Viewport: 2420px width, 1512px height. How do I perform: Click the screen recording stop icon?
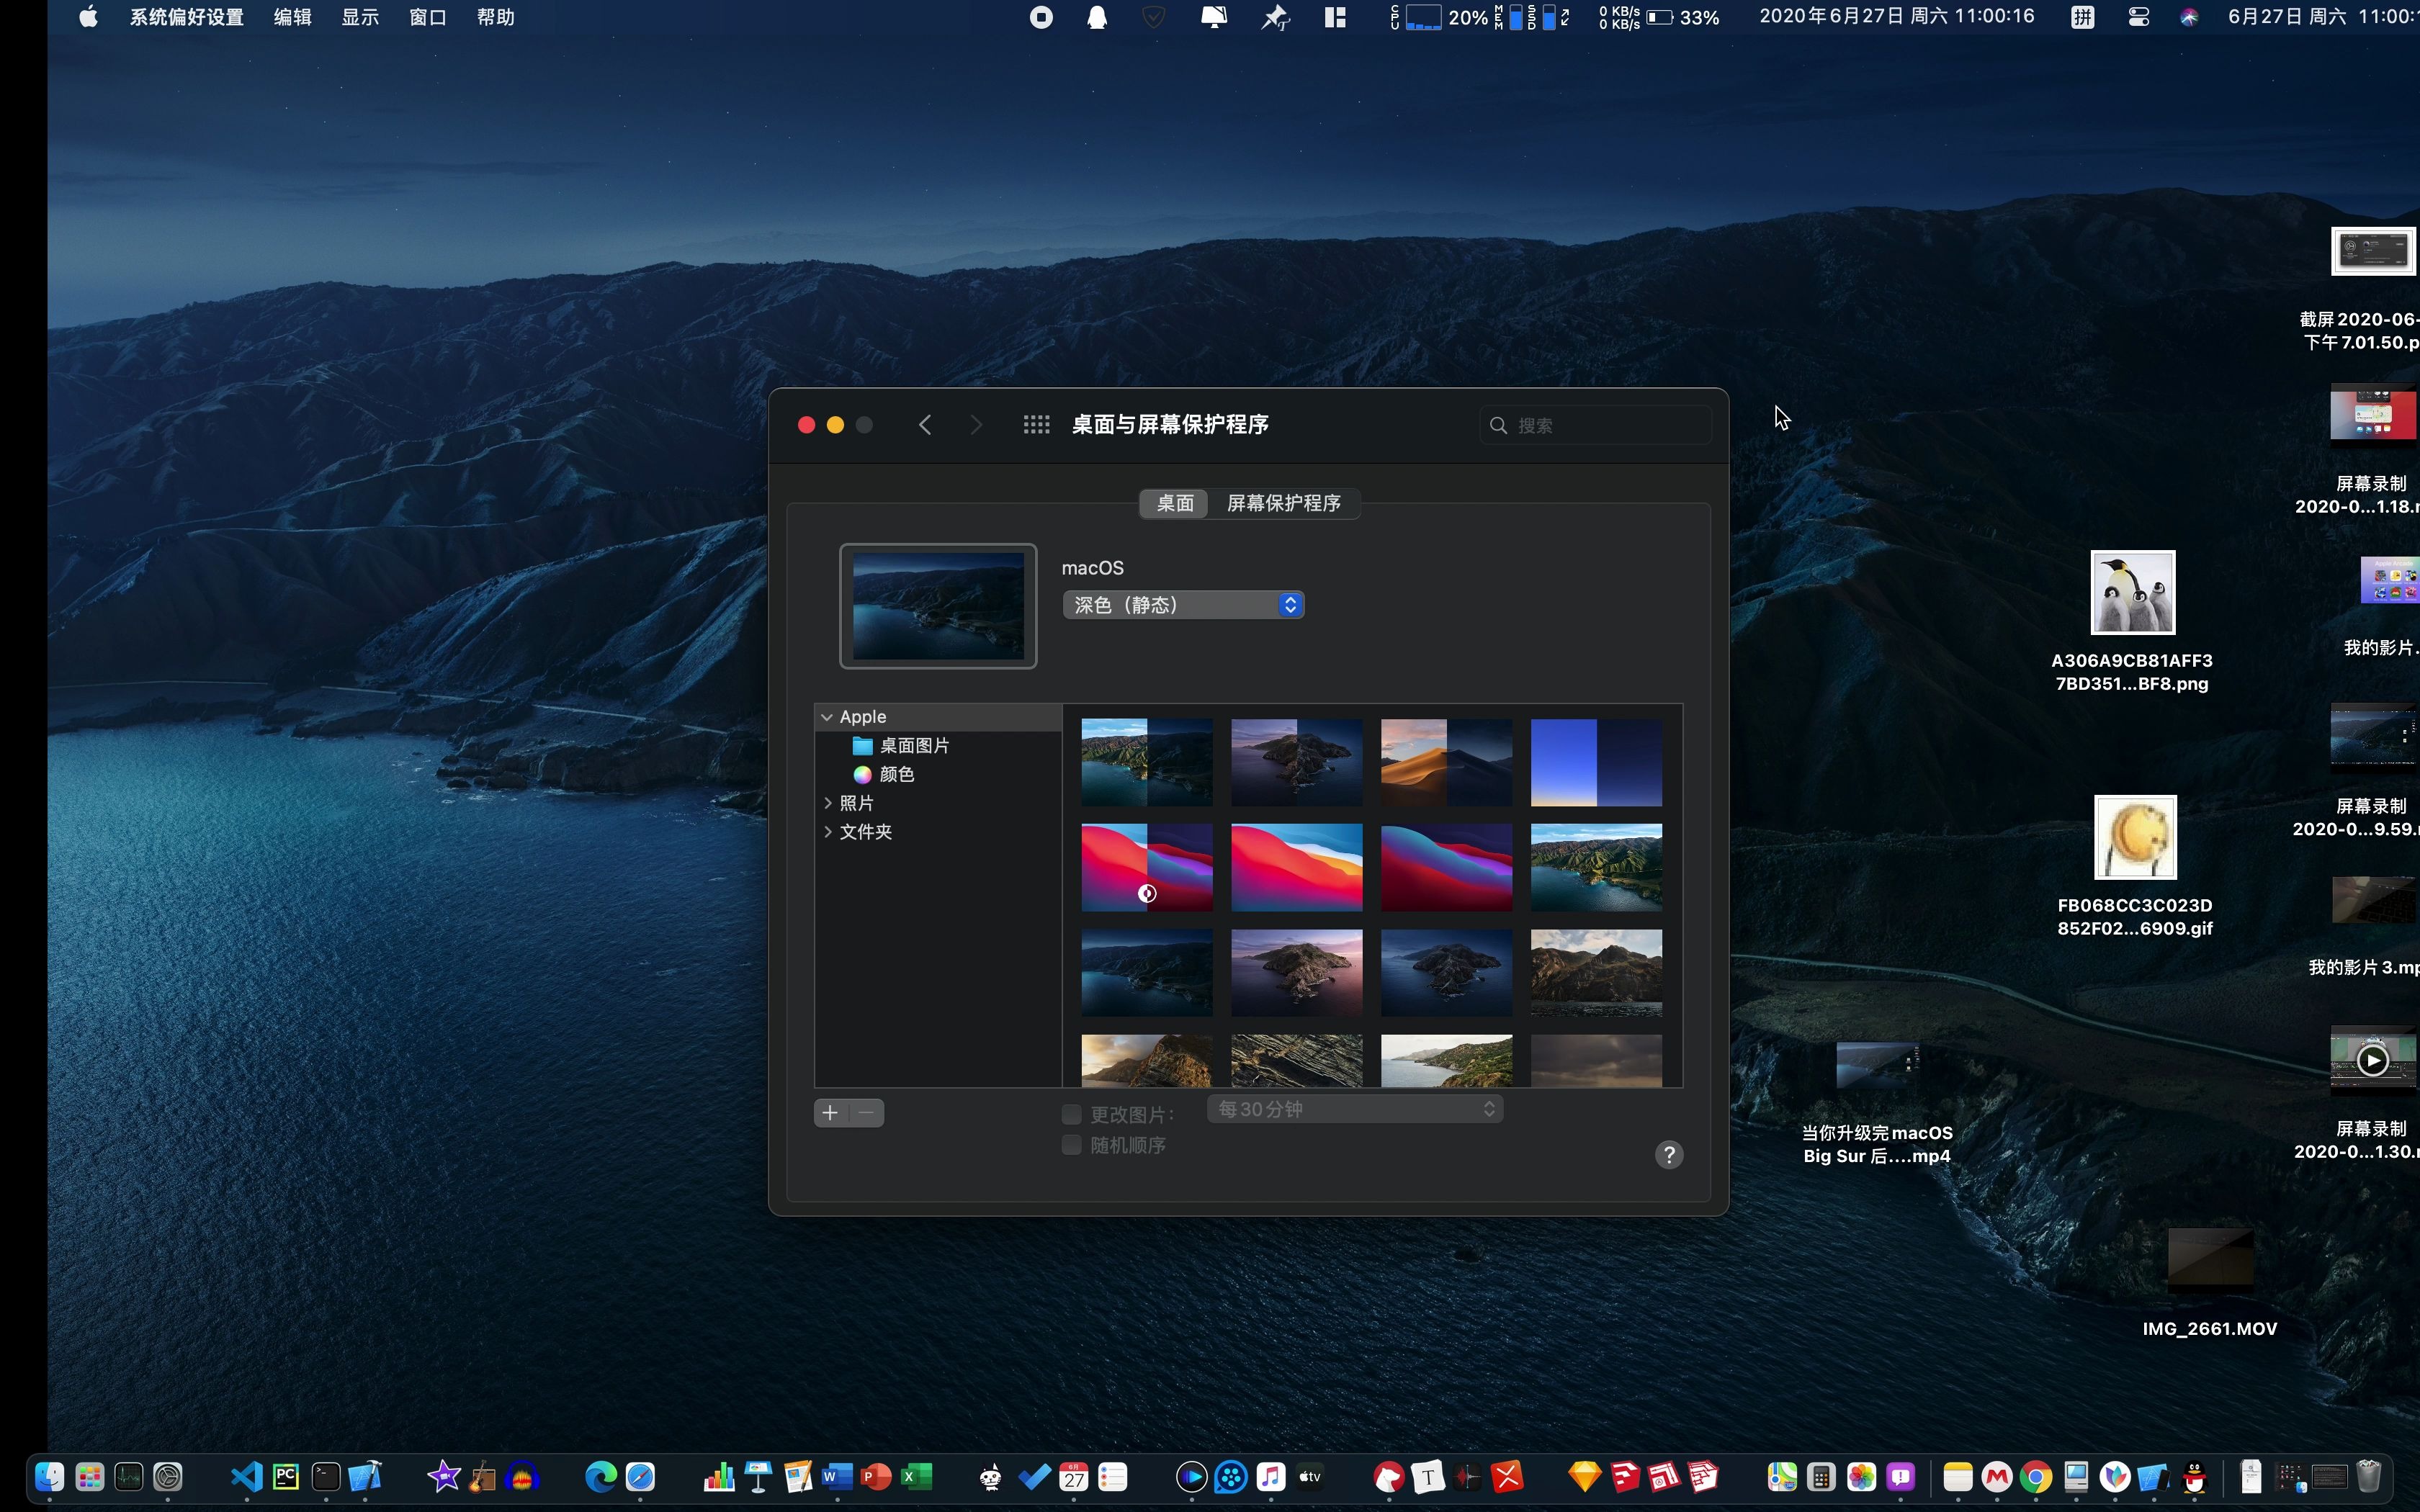point(1041,17)
